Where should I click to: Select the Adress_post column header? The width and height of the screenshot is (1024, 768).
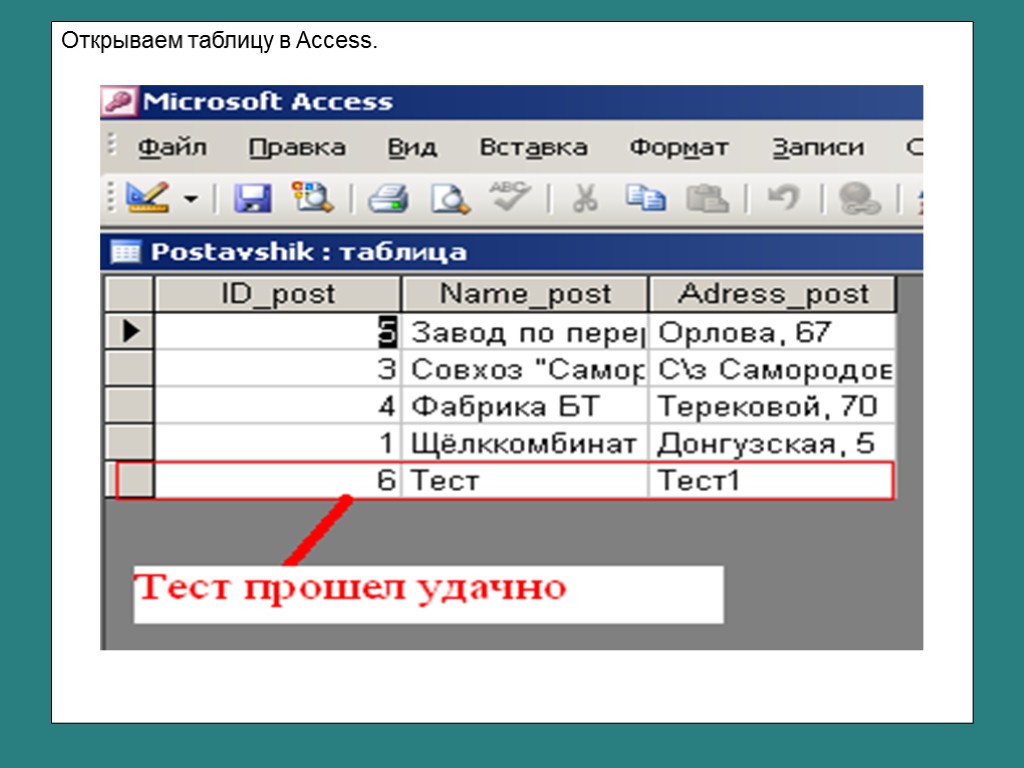pos(773,294)
